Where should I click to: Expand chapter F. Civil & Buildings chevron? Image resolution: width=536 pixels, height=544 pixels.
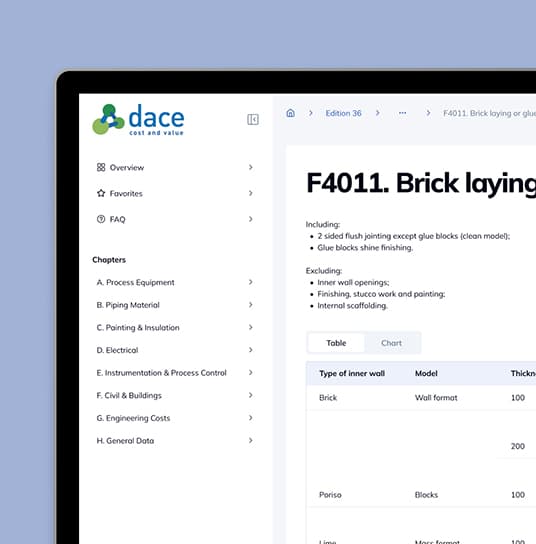tap(250, 395)
